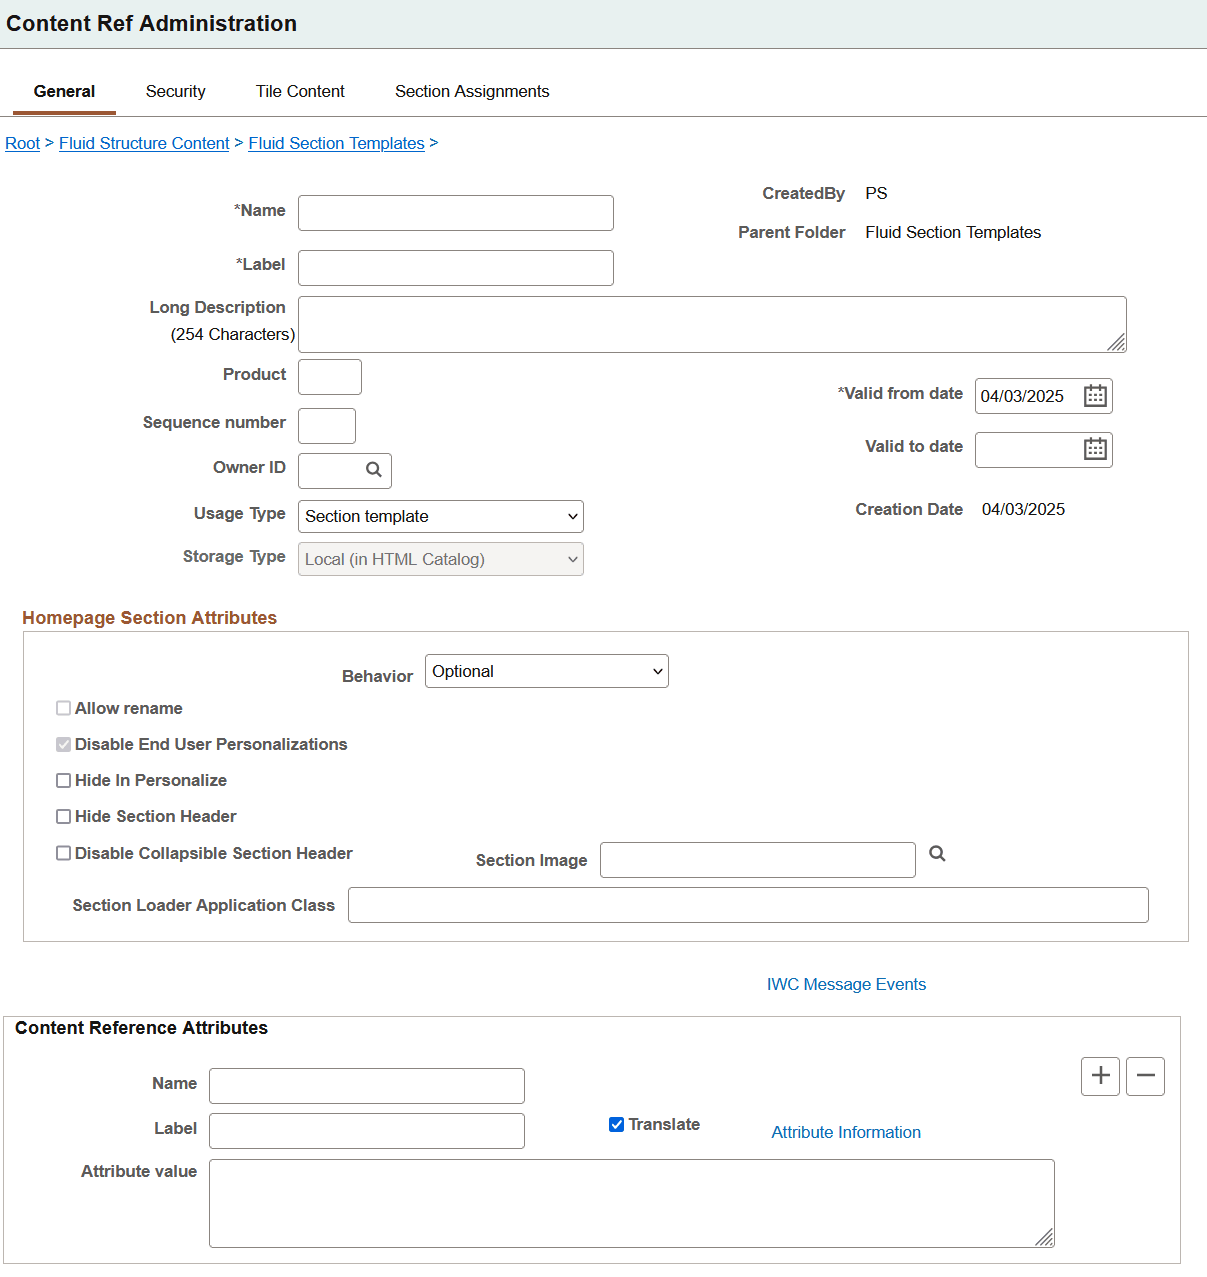Delete the current Content Reference Attributes row
1207x1277 pixels.
click(x=1145, y=1076)
